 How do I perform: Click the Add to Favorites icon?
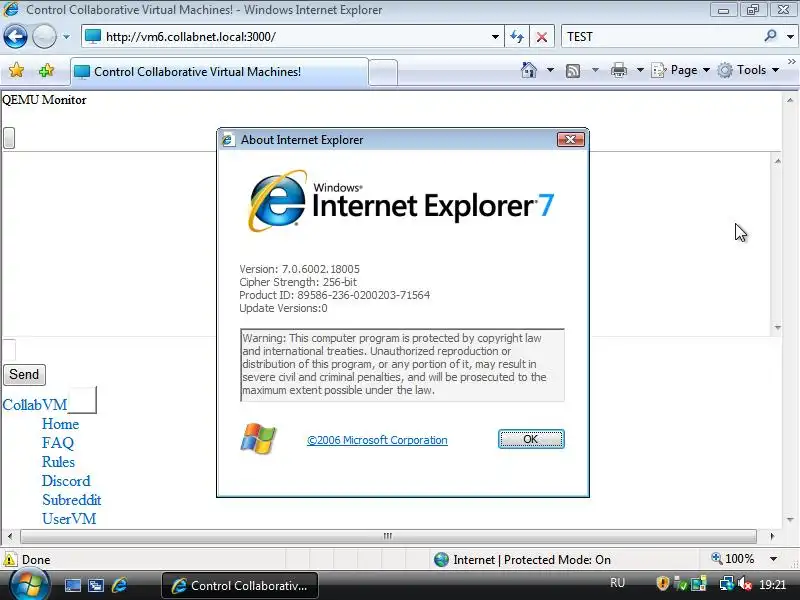46,70
